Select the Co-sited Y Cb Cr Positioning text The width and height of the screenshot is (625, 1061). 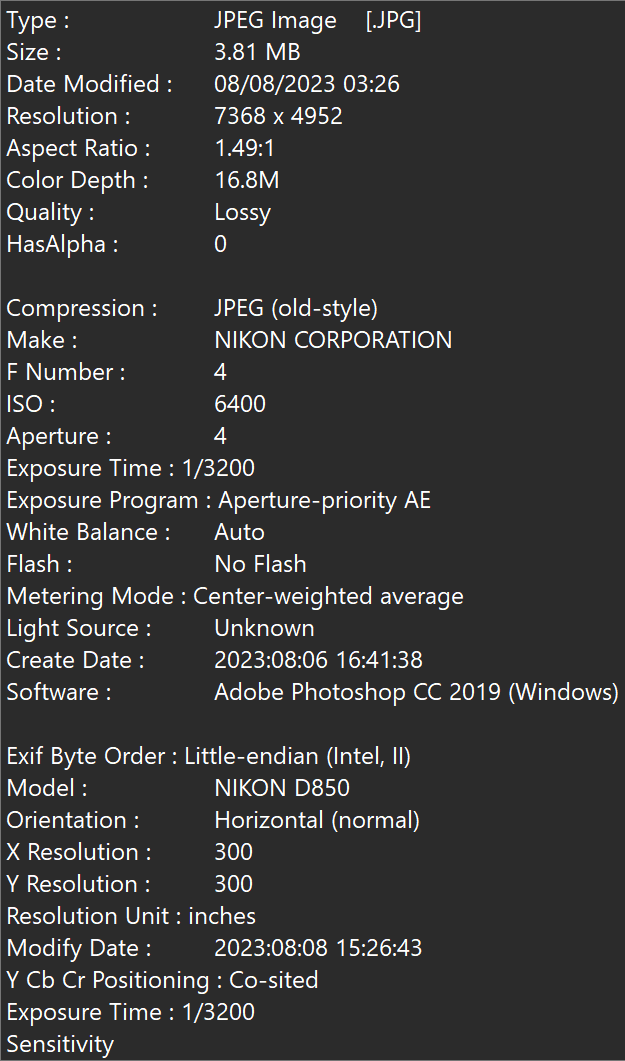point(274,980)
